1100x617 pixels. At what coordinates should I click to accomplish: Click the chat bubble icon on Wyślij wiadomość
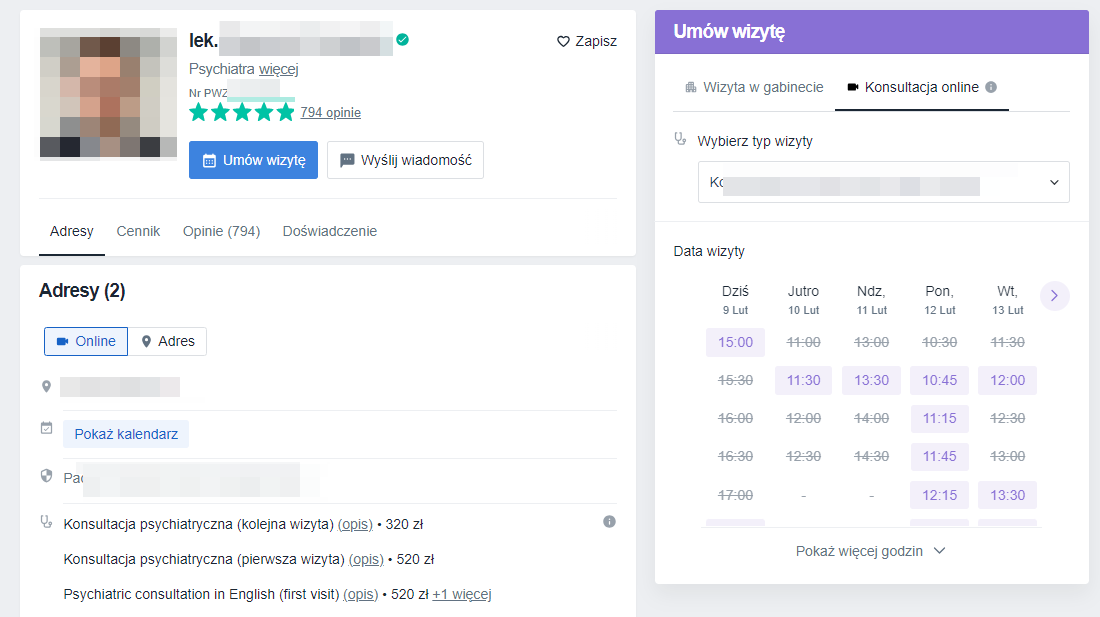click(x=345, y=160)
